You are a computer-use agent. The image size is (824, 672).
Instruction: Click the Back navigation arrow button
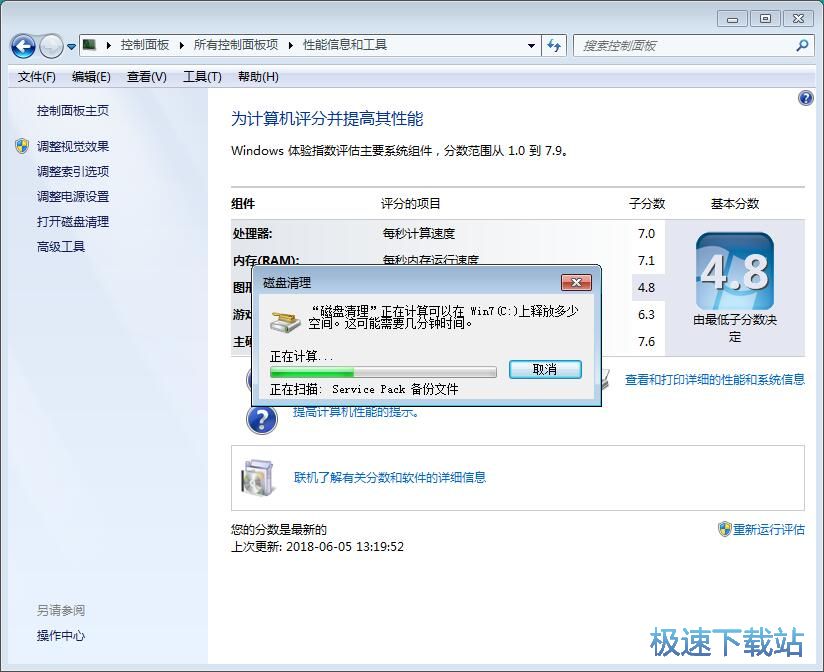[x=23, y=47]
